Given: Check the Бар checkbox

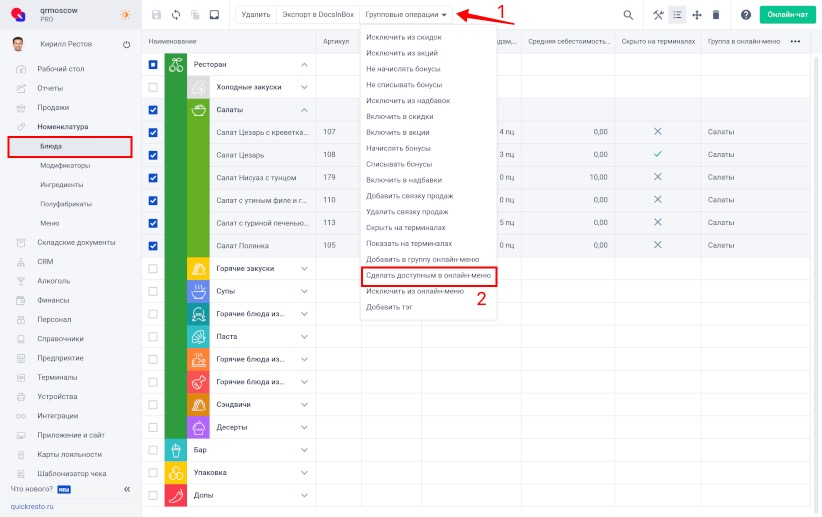Looking at the screenshot, I should pyautogui.click(x=153, y=450).
